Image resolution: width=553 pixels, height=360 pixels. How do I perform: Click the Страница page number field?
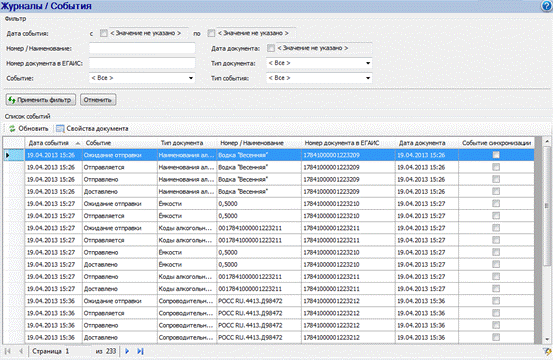coord(78,351)
